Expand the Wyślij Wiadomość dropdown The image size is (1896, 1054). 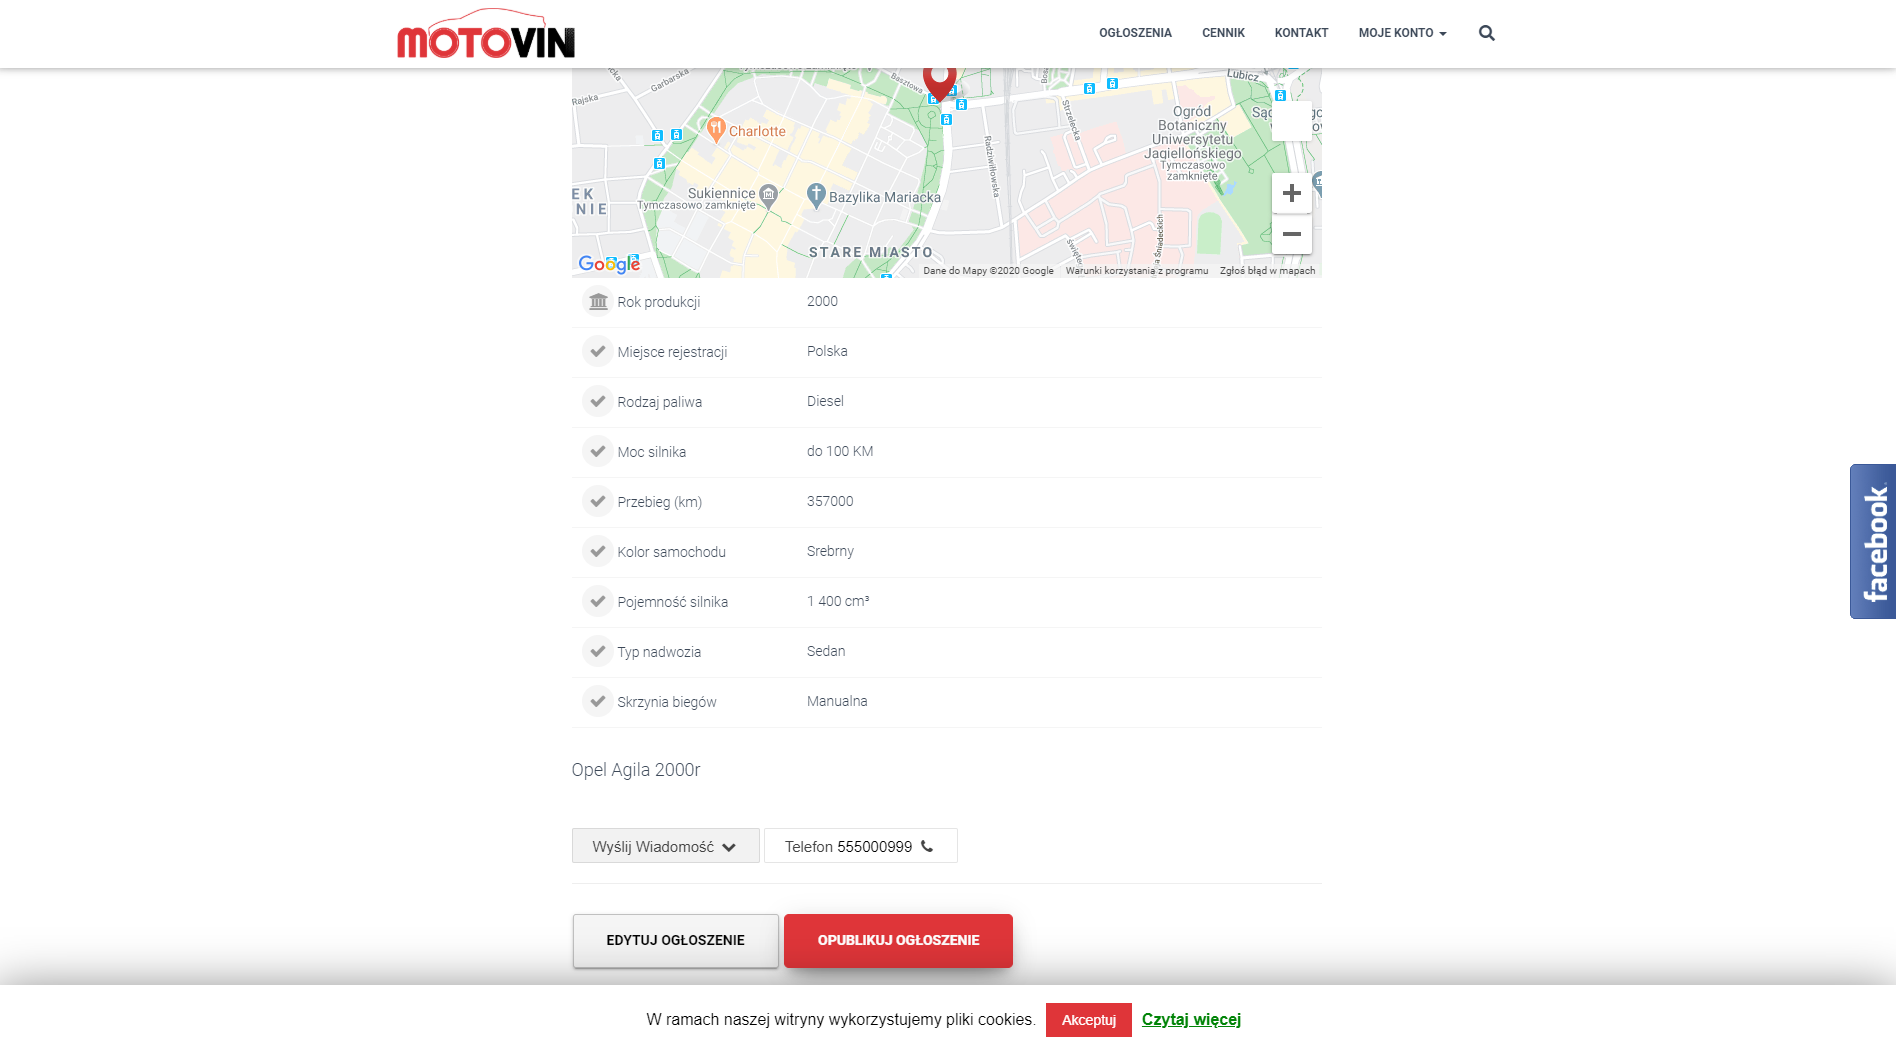click(x=665, y=846)
